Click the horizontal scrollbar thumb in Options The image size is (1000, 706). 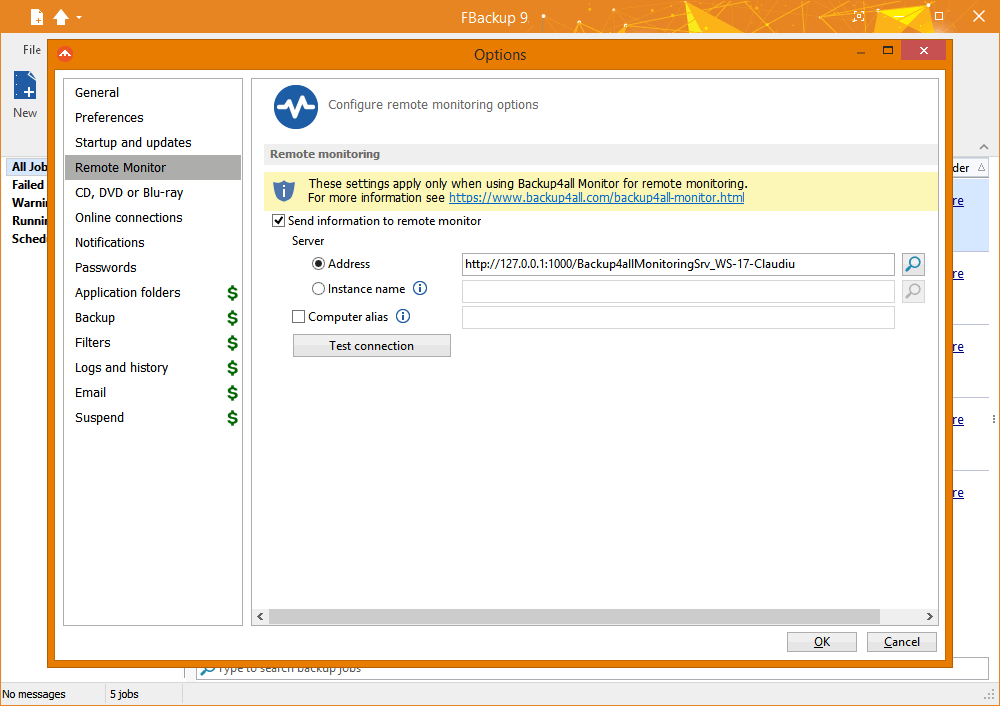(574, 616)
